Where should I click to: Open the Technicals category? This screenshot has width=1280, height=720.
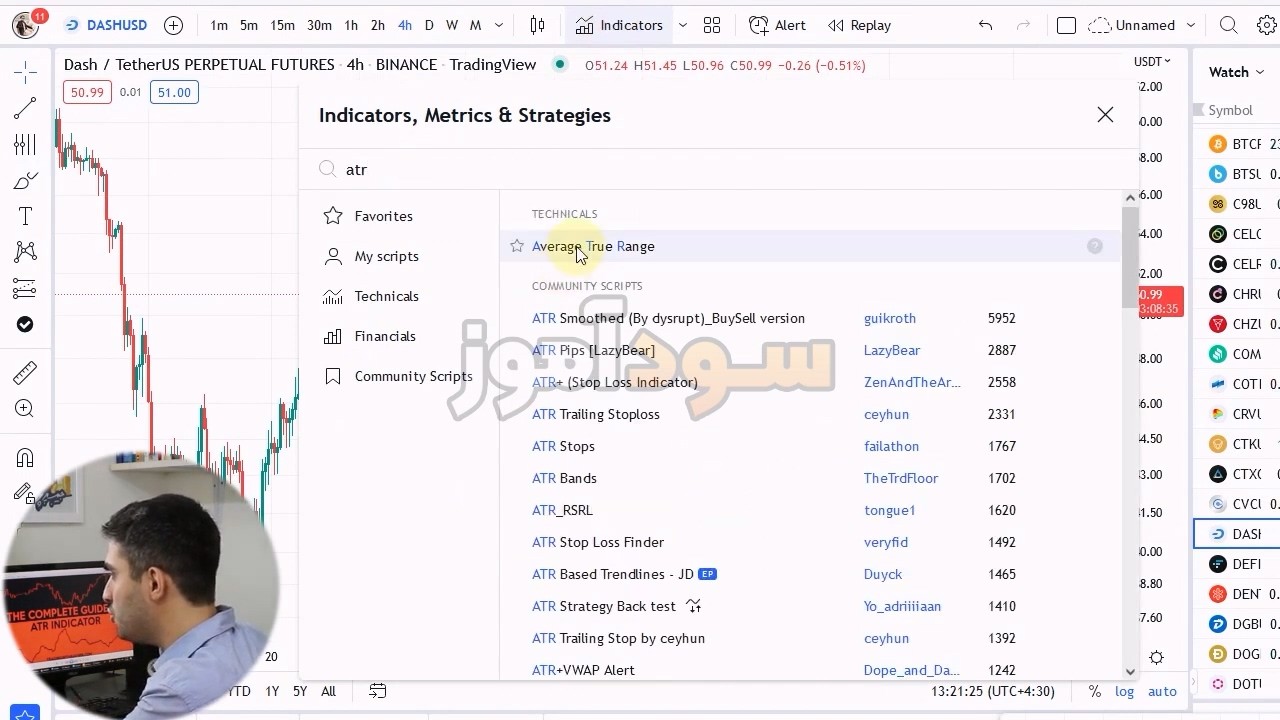[x=372, y=296]
